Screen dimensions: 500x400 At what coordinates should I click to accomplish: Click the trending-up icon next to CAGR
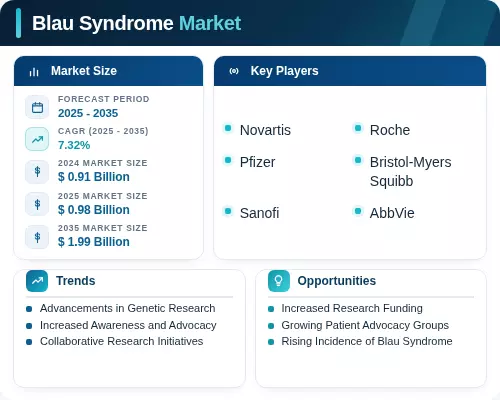[x=37, y=139]
